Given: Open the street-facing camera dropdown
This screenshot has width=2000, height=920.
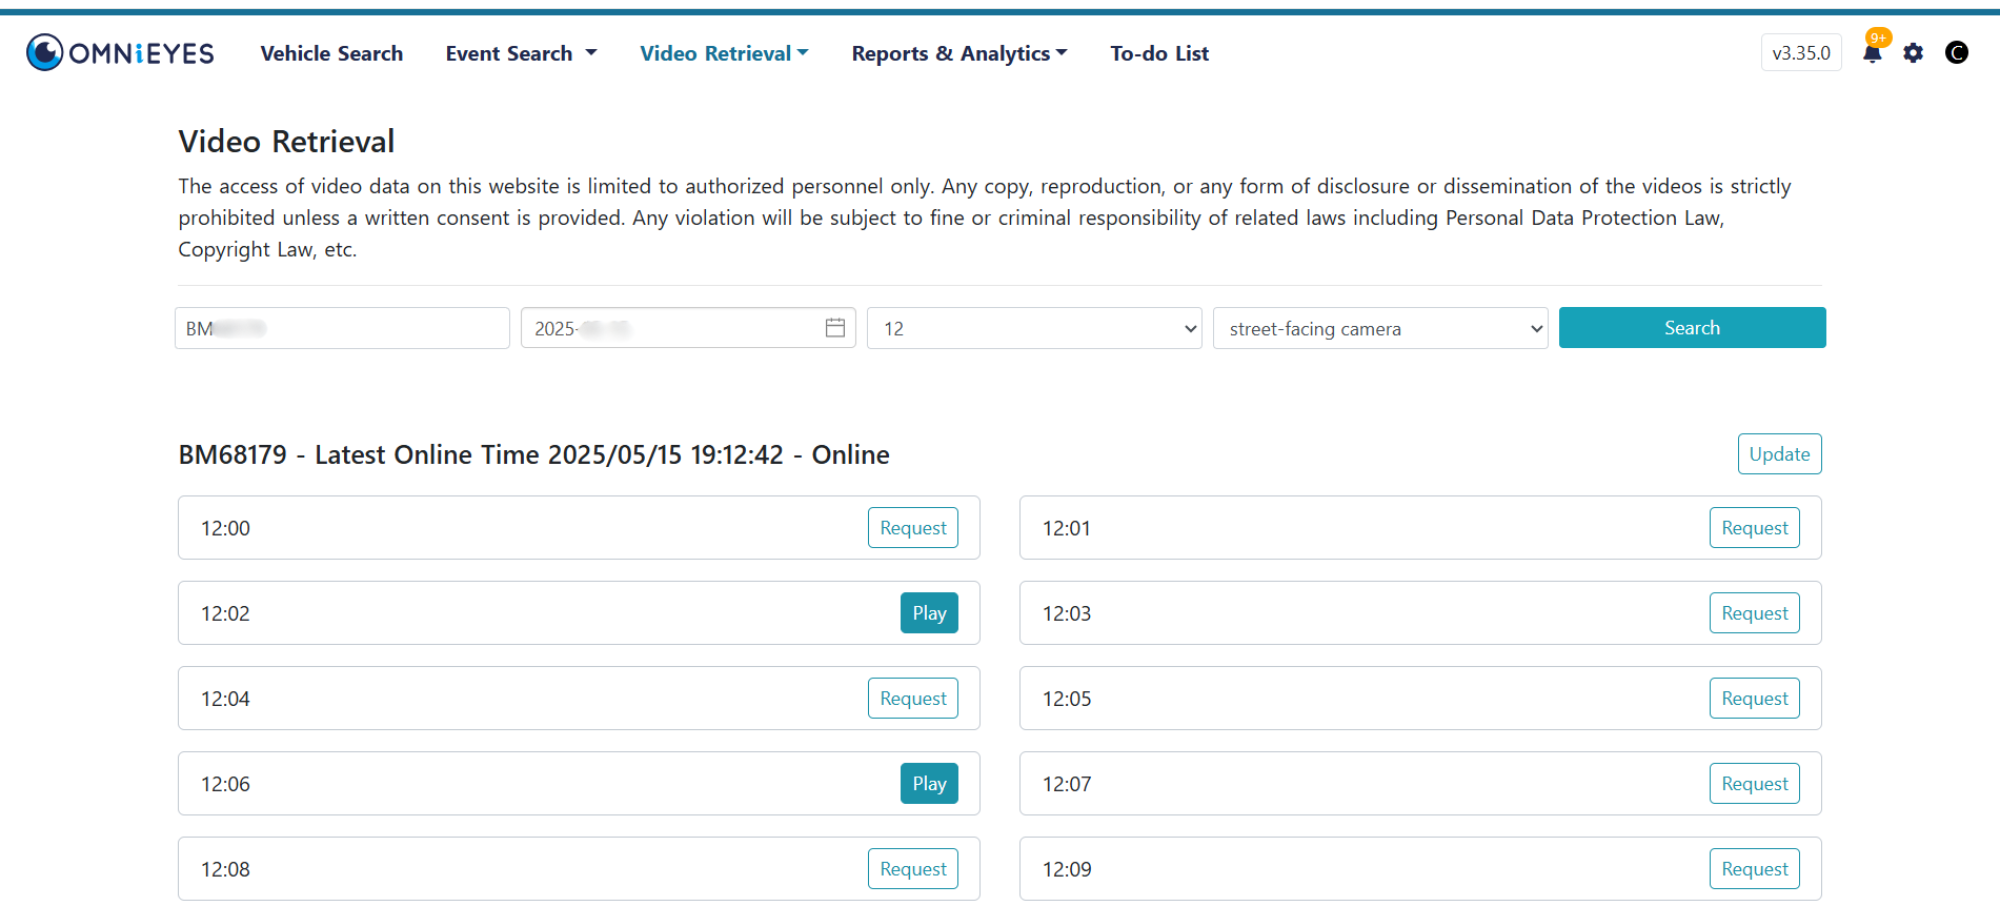Looking at the screenshot, I should pyautogui.click(x=1380, y=328).
